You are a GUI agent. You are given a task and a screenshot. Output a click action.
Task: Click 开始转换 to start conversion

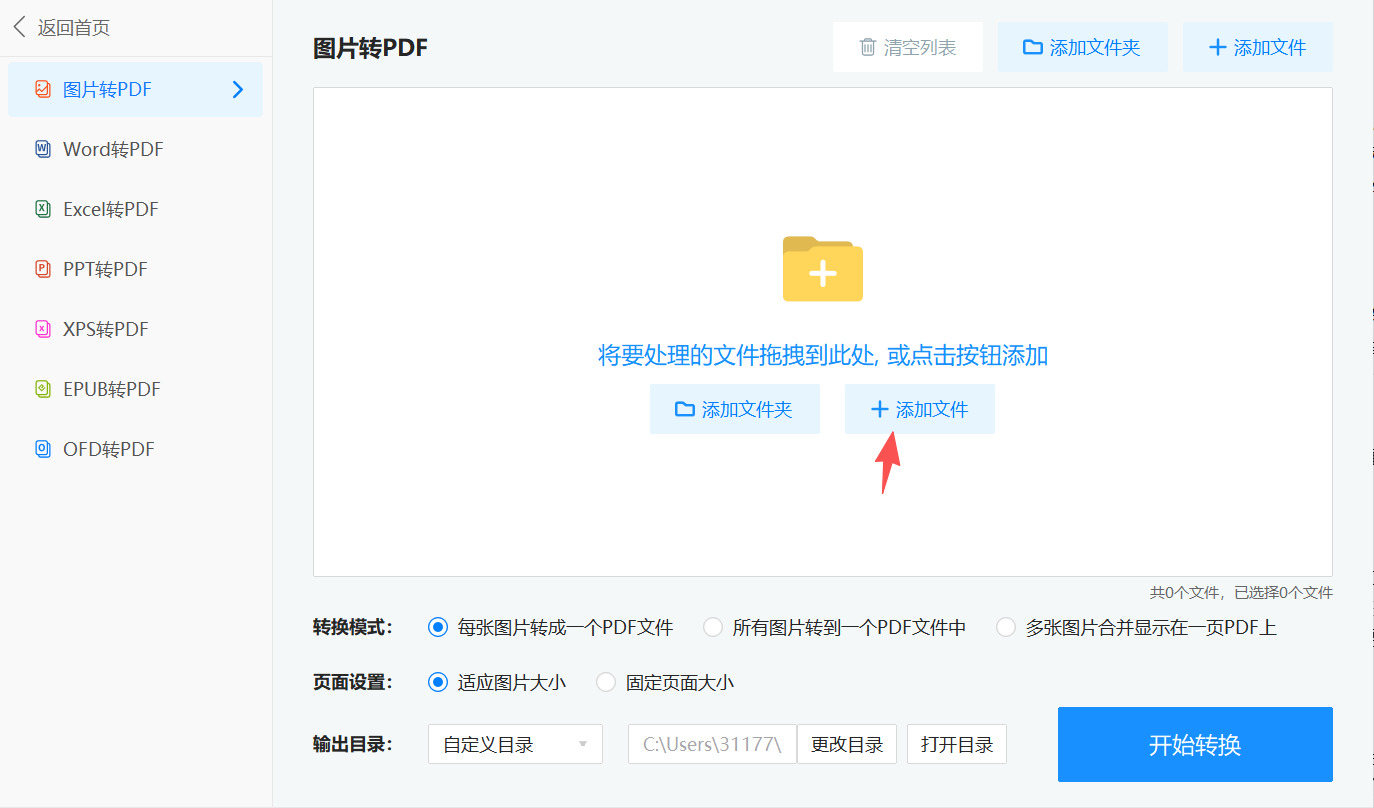pyautogui.click(x=1194, y=744)
